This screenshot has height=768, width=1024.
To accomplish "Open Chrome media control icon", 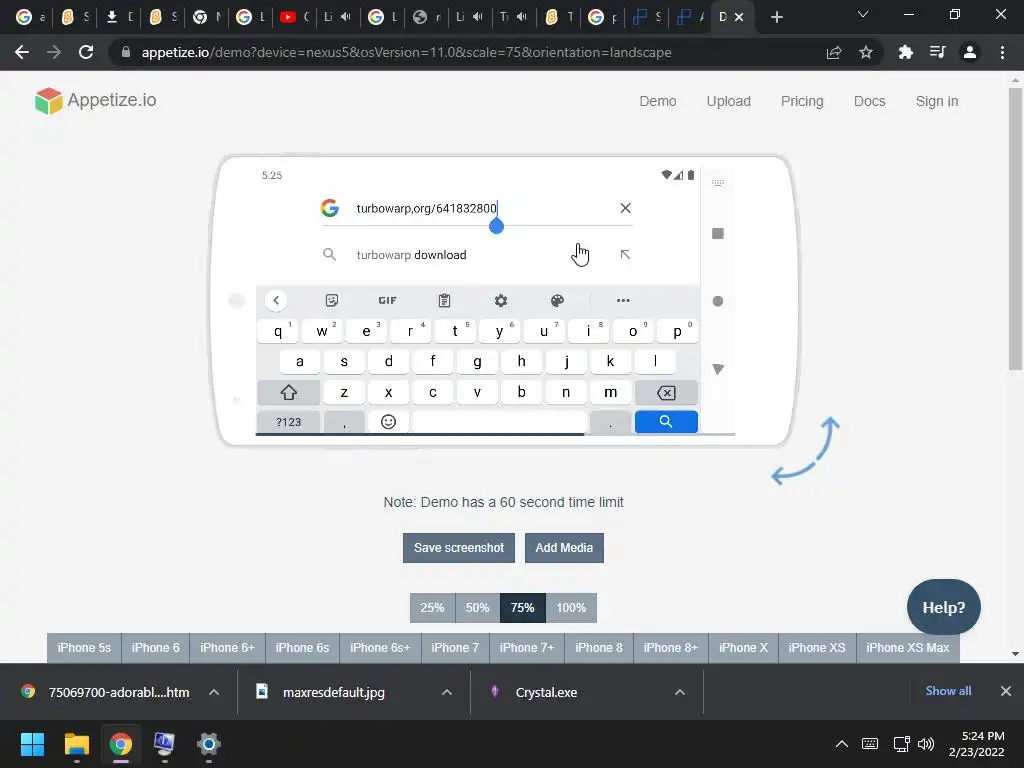I will point(937,52).
